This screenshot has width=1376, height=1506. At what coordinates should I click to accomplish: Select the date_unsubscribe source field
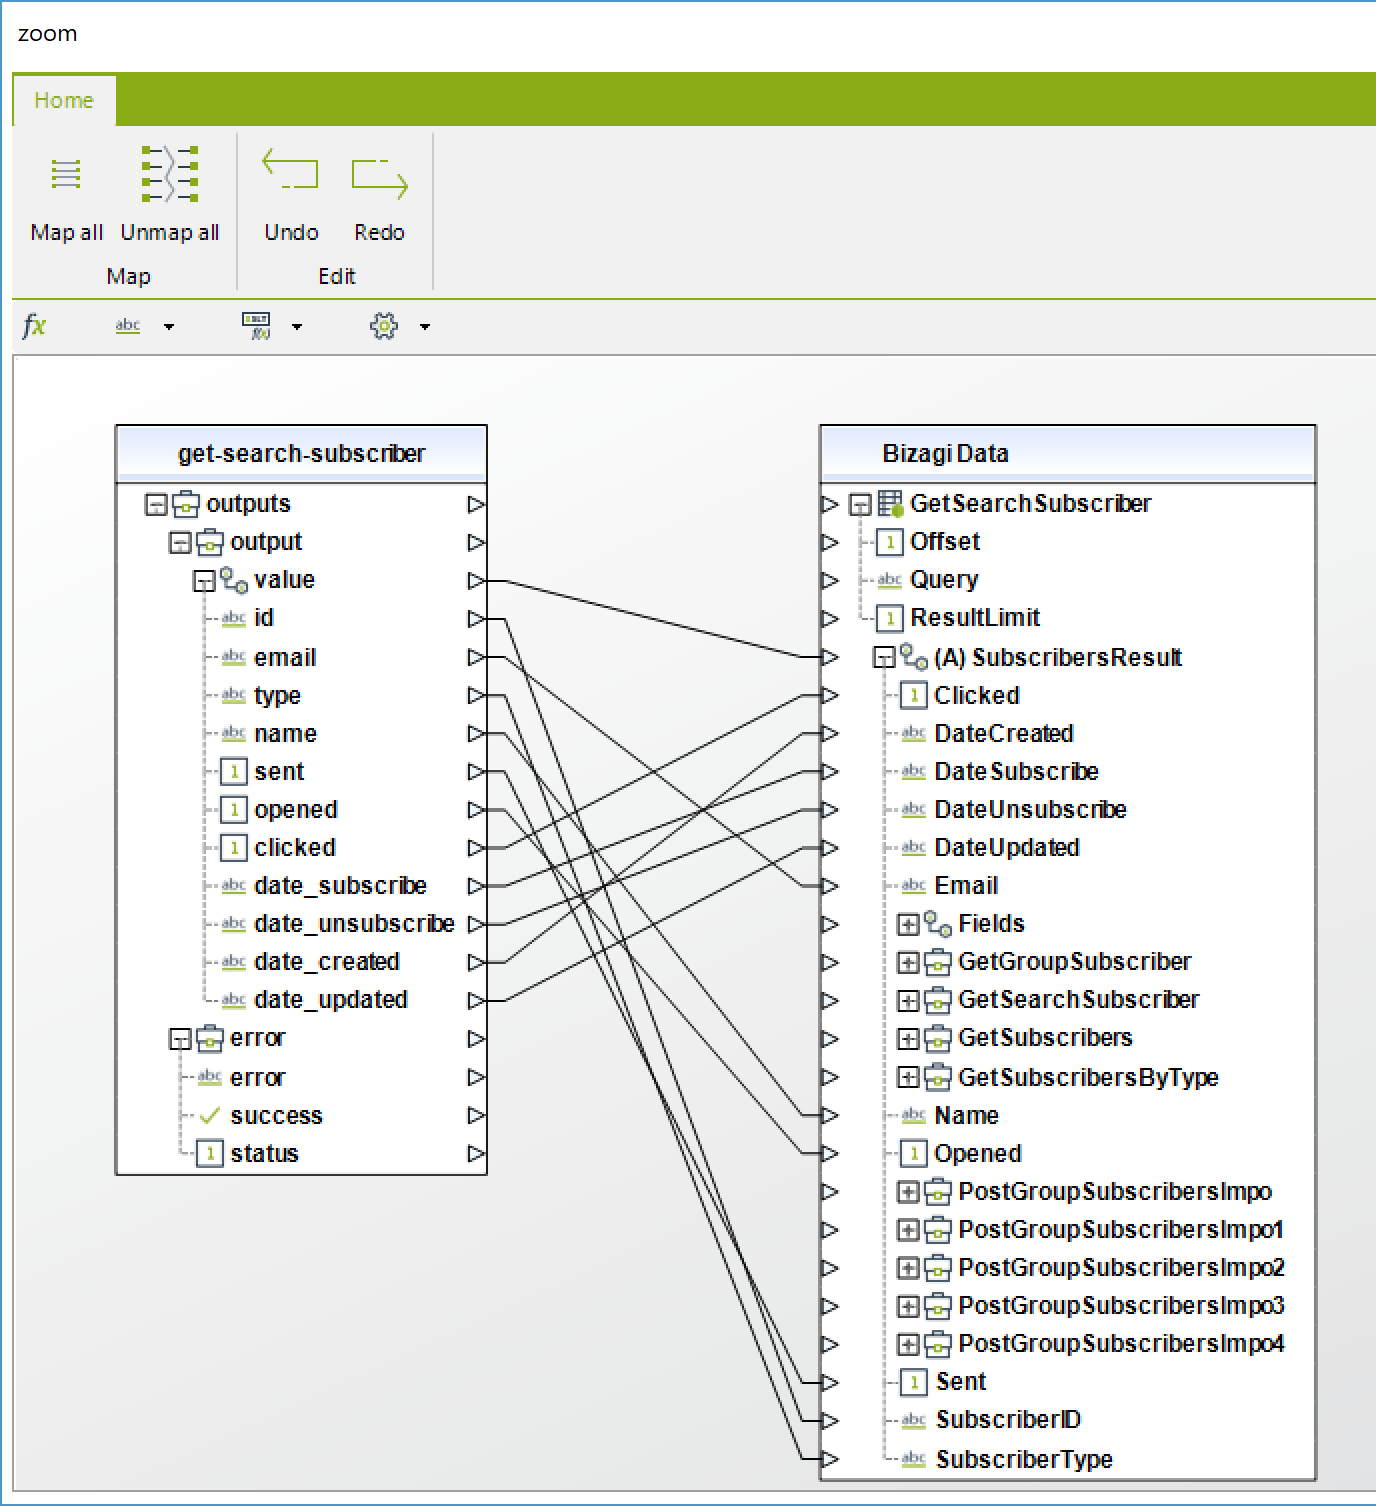(354, 923)
